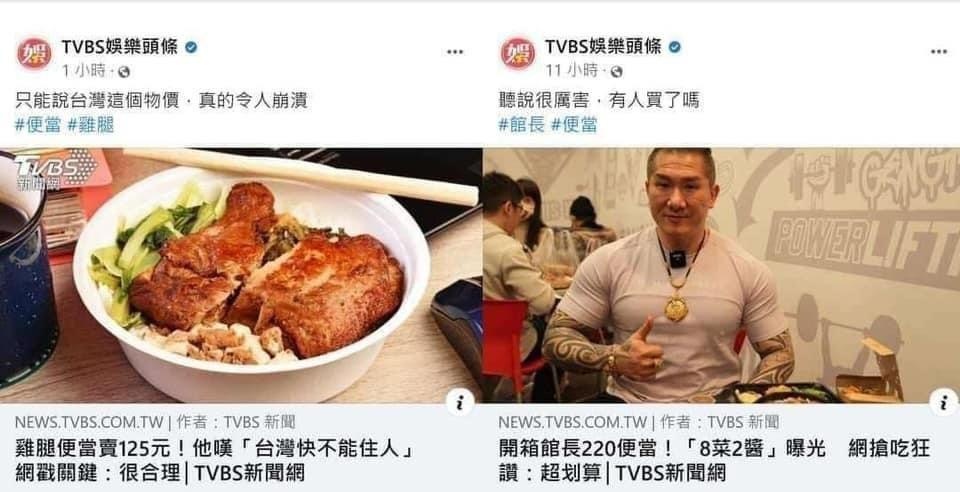Open the #便當 hashtag in the right post
Image resolution: width=960 pixels, height=492 pixels.
[574, 125]
